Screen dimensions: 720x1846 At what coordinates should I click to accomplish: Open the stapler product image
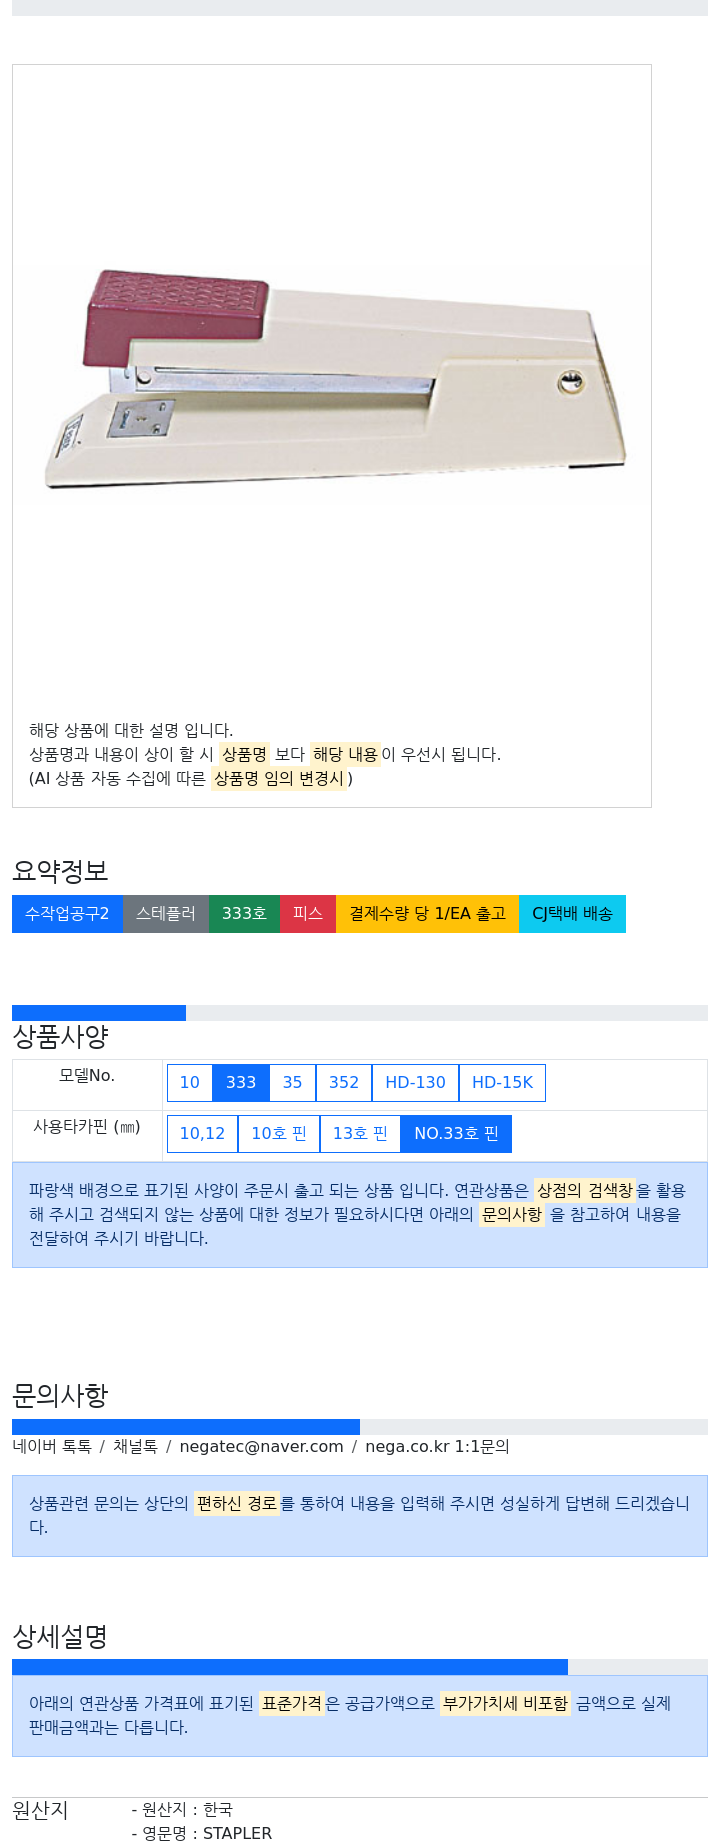click(335, 380)
